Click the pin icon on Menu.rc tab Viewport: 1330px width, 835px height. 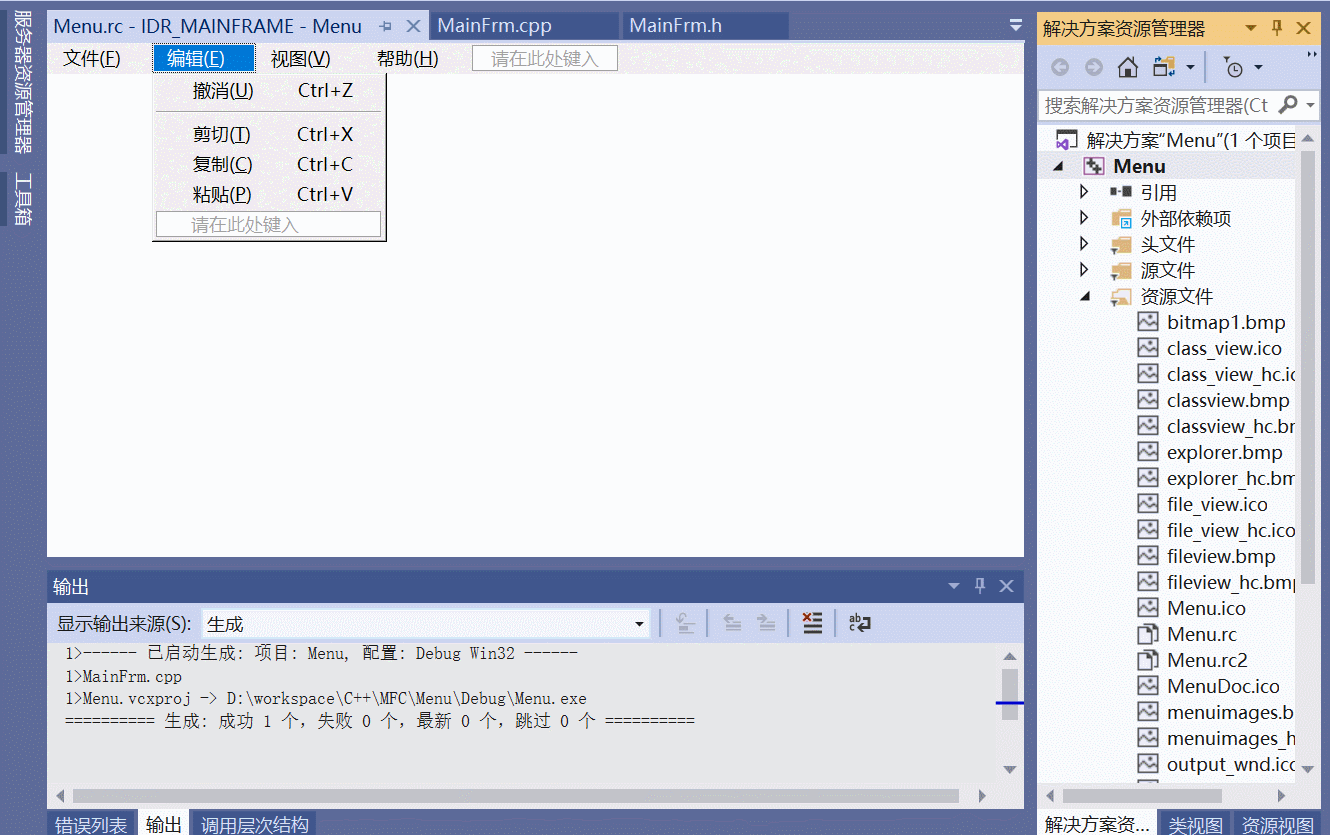[x=385, y=26]
